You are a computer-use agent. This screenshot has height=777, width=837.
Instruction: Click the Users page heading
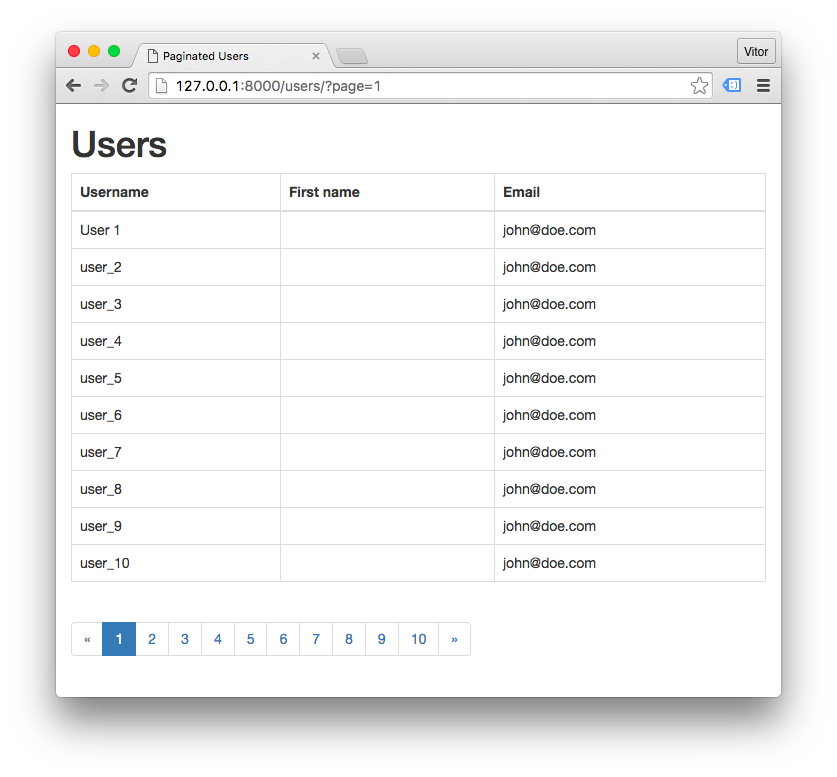[x=119, y=145]
